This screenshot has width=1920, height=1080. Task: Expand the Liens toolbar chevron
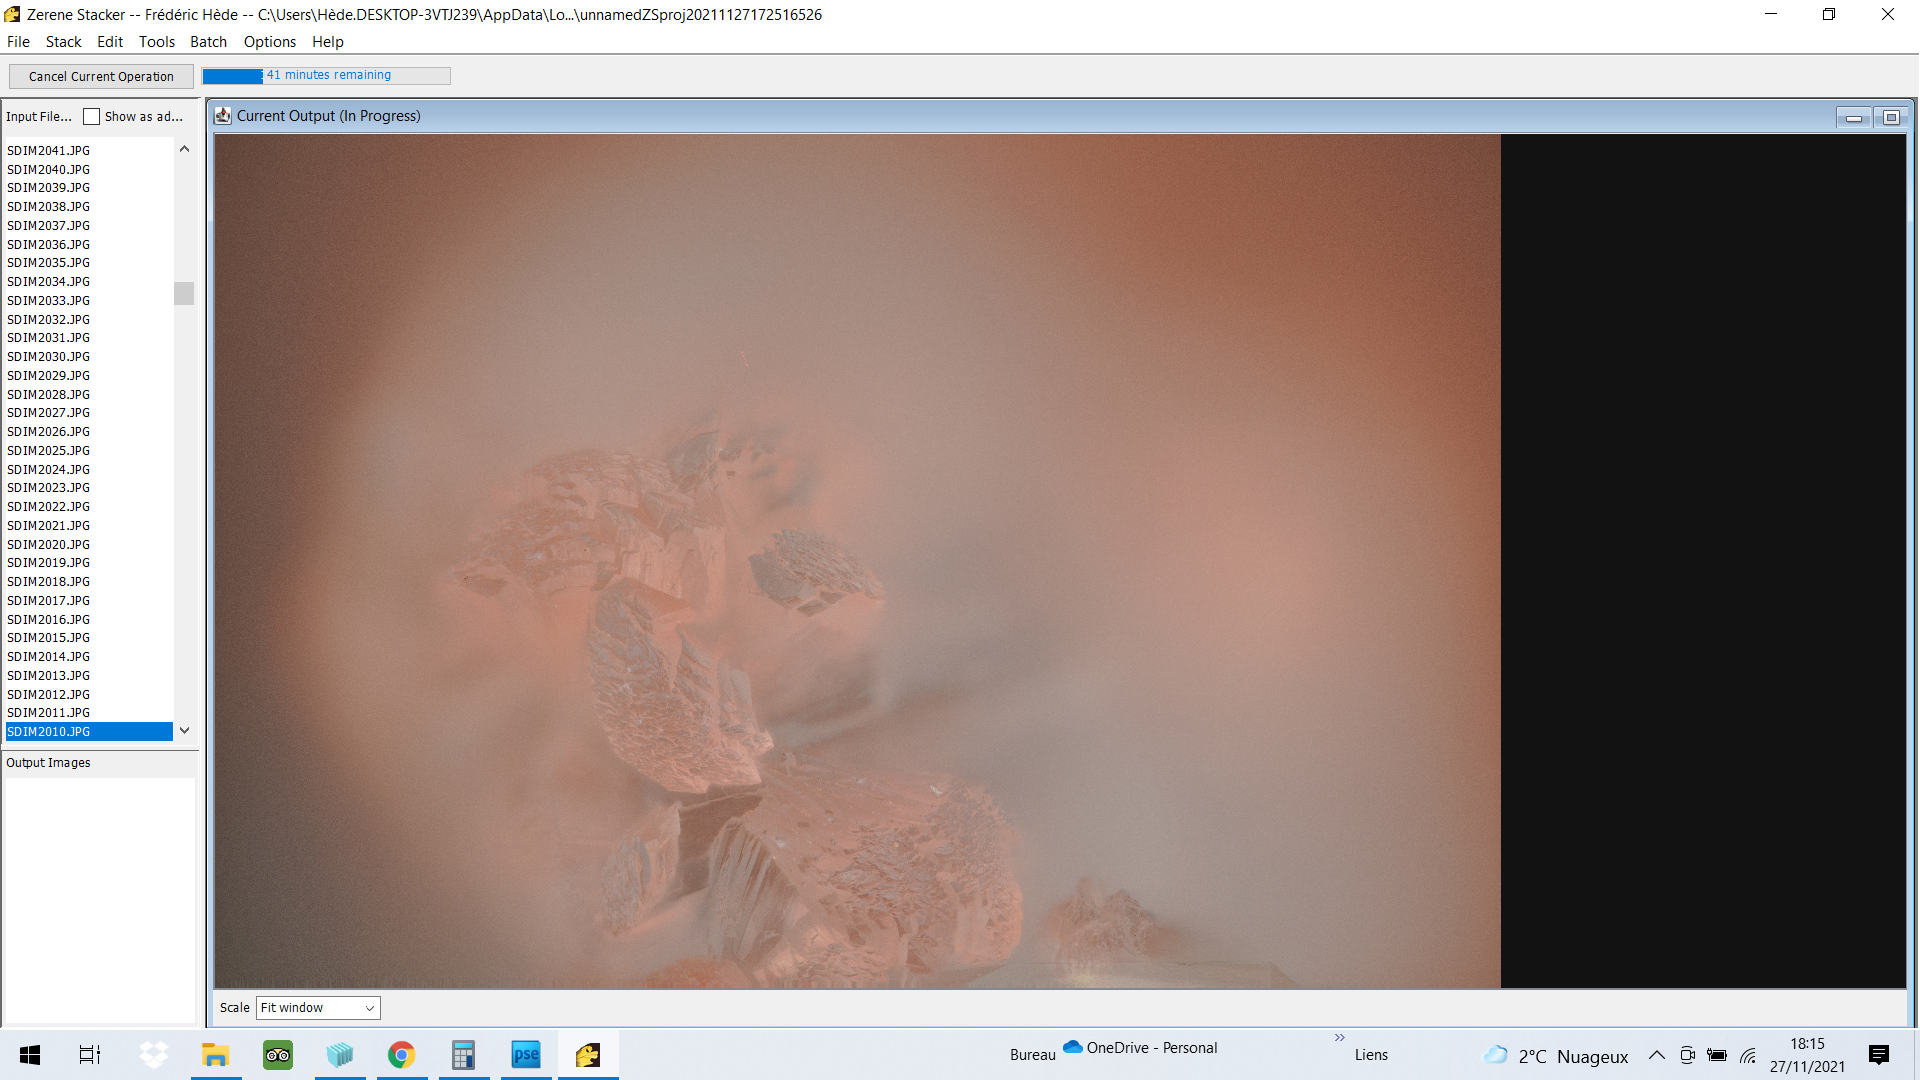[1340, 1038]
